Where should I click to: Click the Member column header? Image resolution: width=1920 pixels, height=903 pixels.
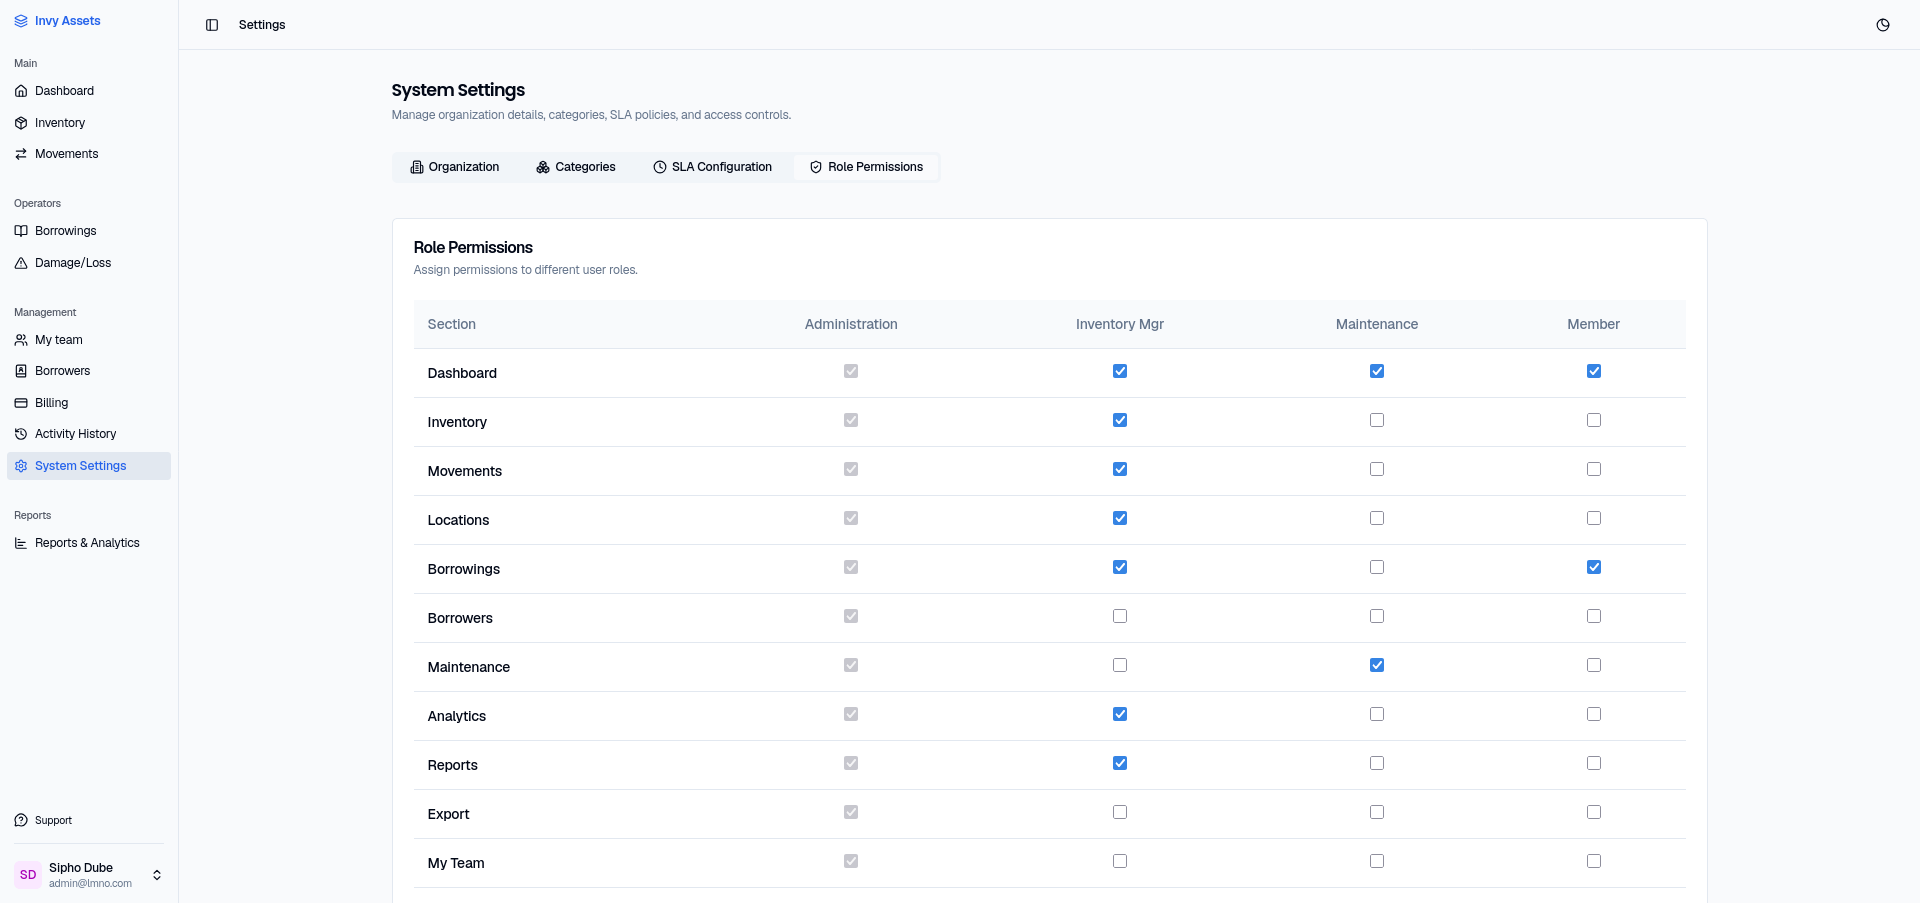coord(1593,324)
